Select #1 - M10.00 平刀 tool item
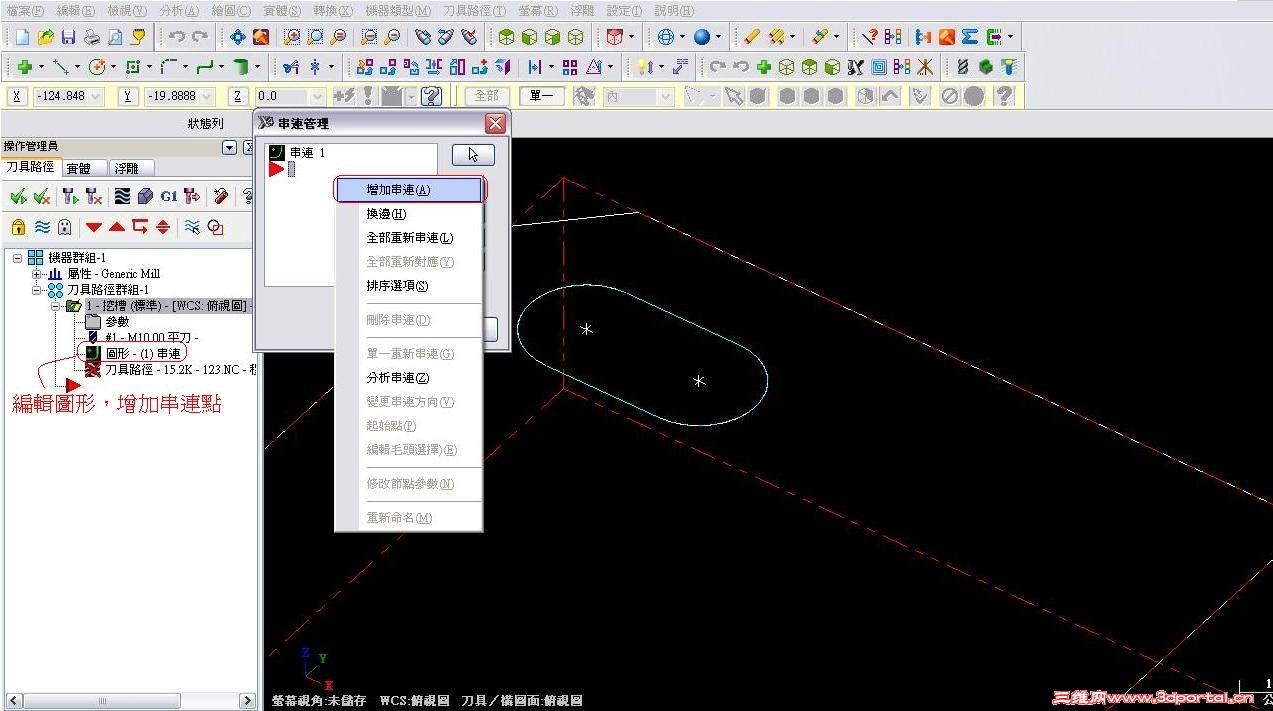Viewport: 1273px width, 711px height. point(151,338)
